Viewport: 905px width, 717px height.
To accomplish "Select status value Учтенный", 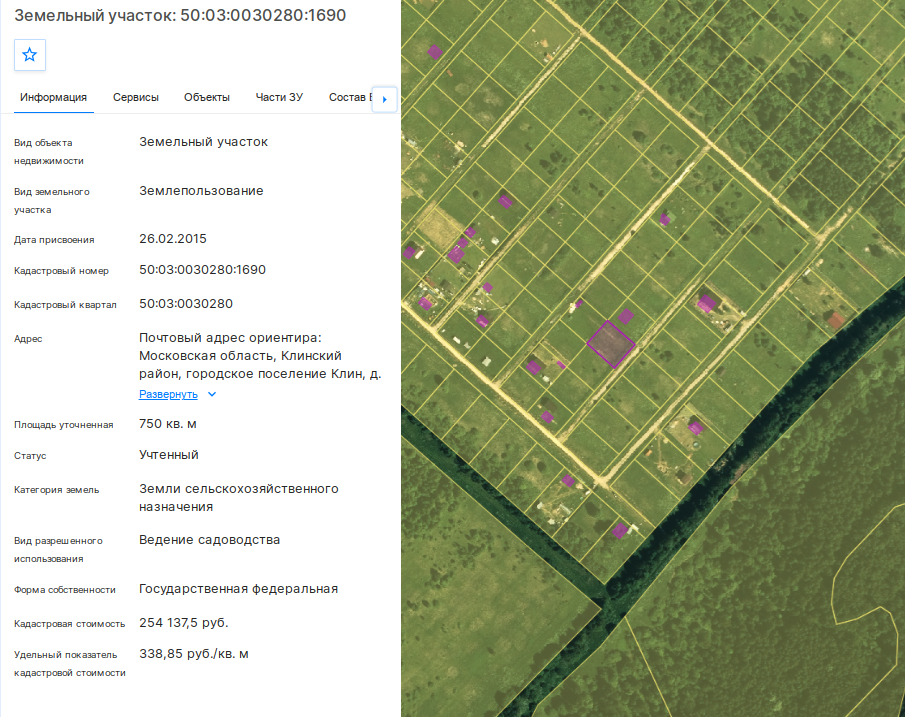I will [x=169, y=455].
